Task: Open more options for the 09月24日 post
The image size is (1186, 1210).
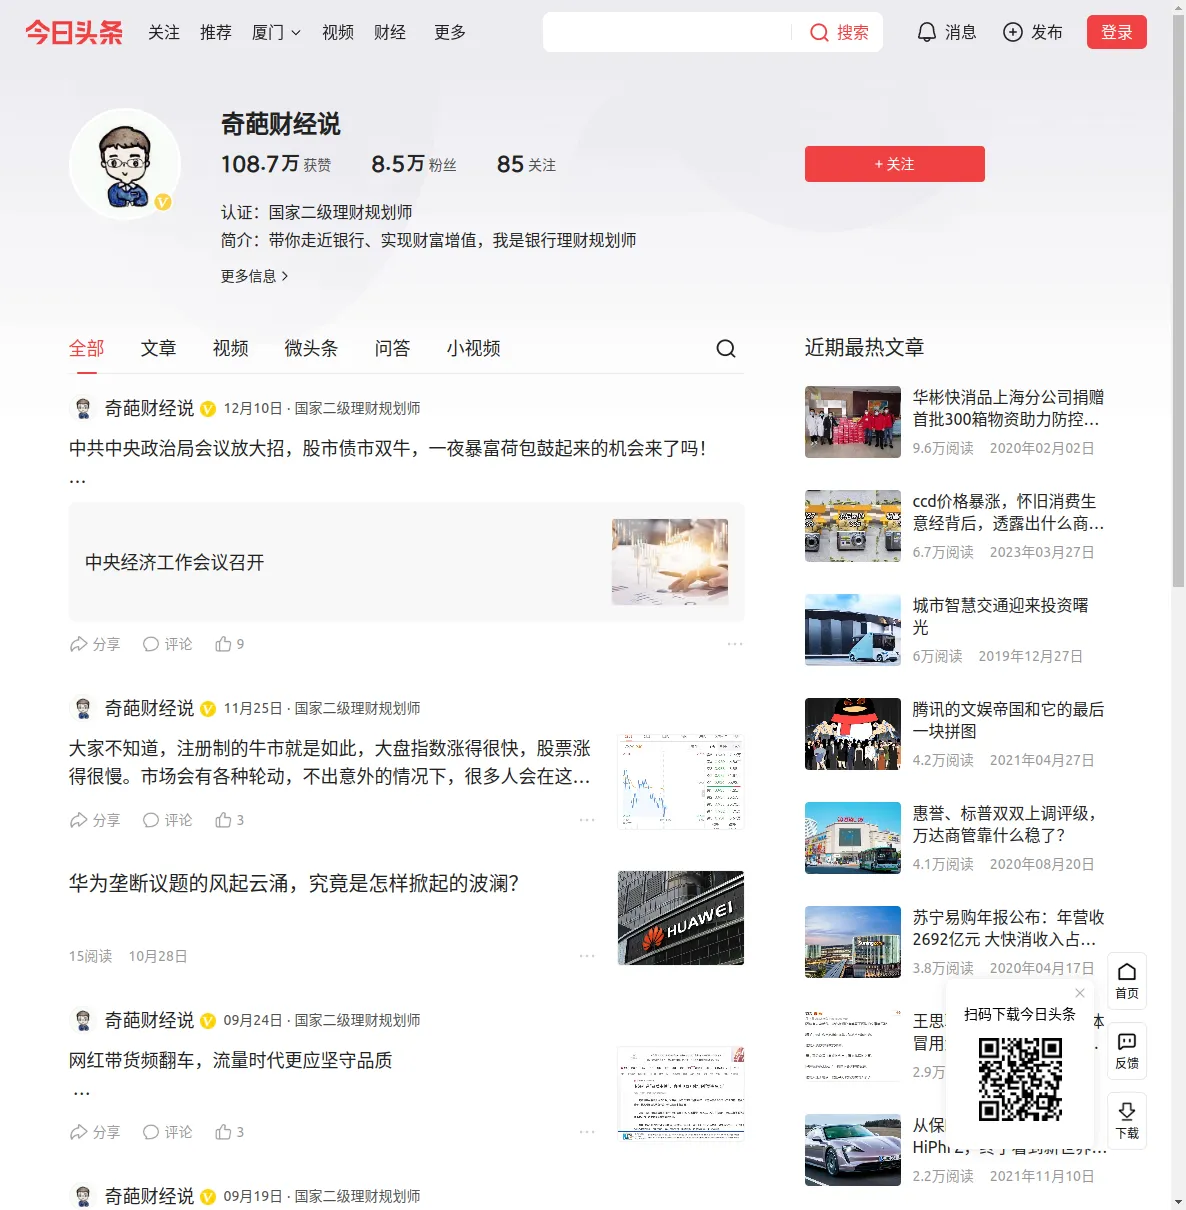Action: coord(587,1132)
